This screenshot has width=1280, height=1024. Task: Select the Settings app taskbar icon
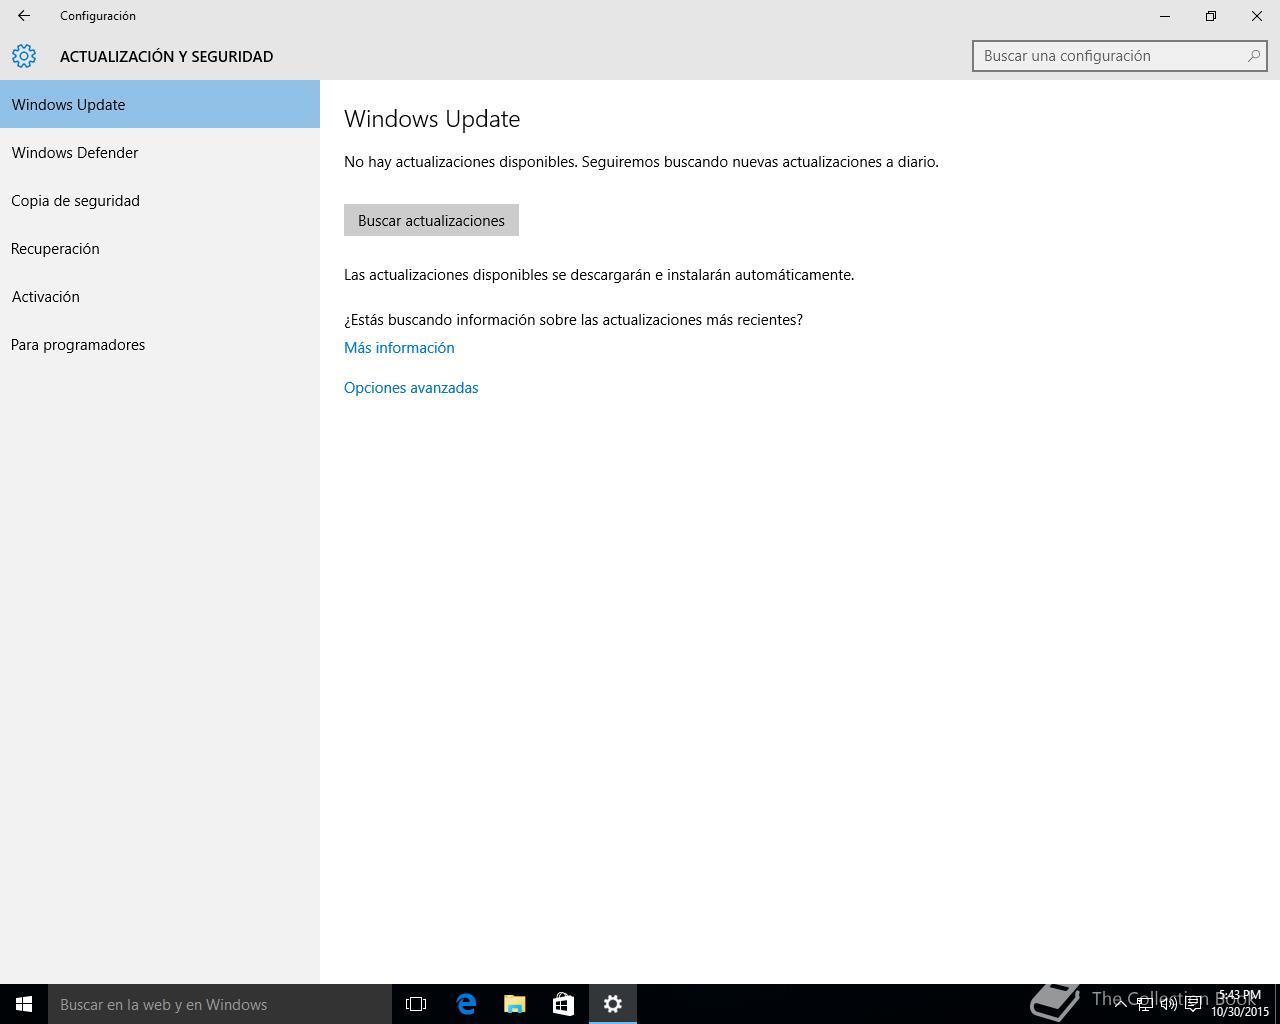613,1004
